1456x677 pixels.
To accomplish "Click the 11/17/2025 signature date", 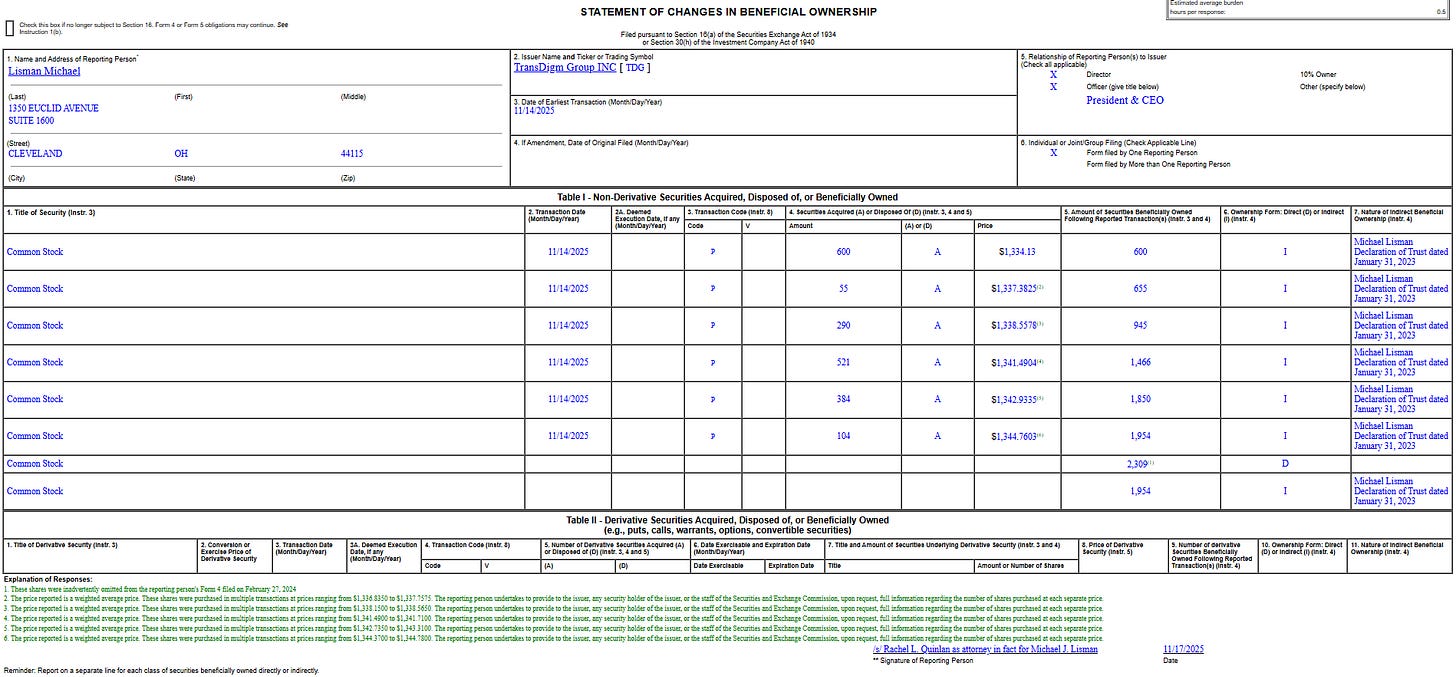I will click(x=1183, y=649).
